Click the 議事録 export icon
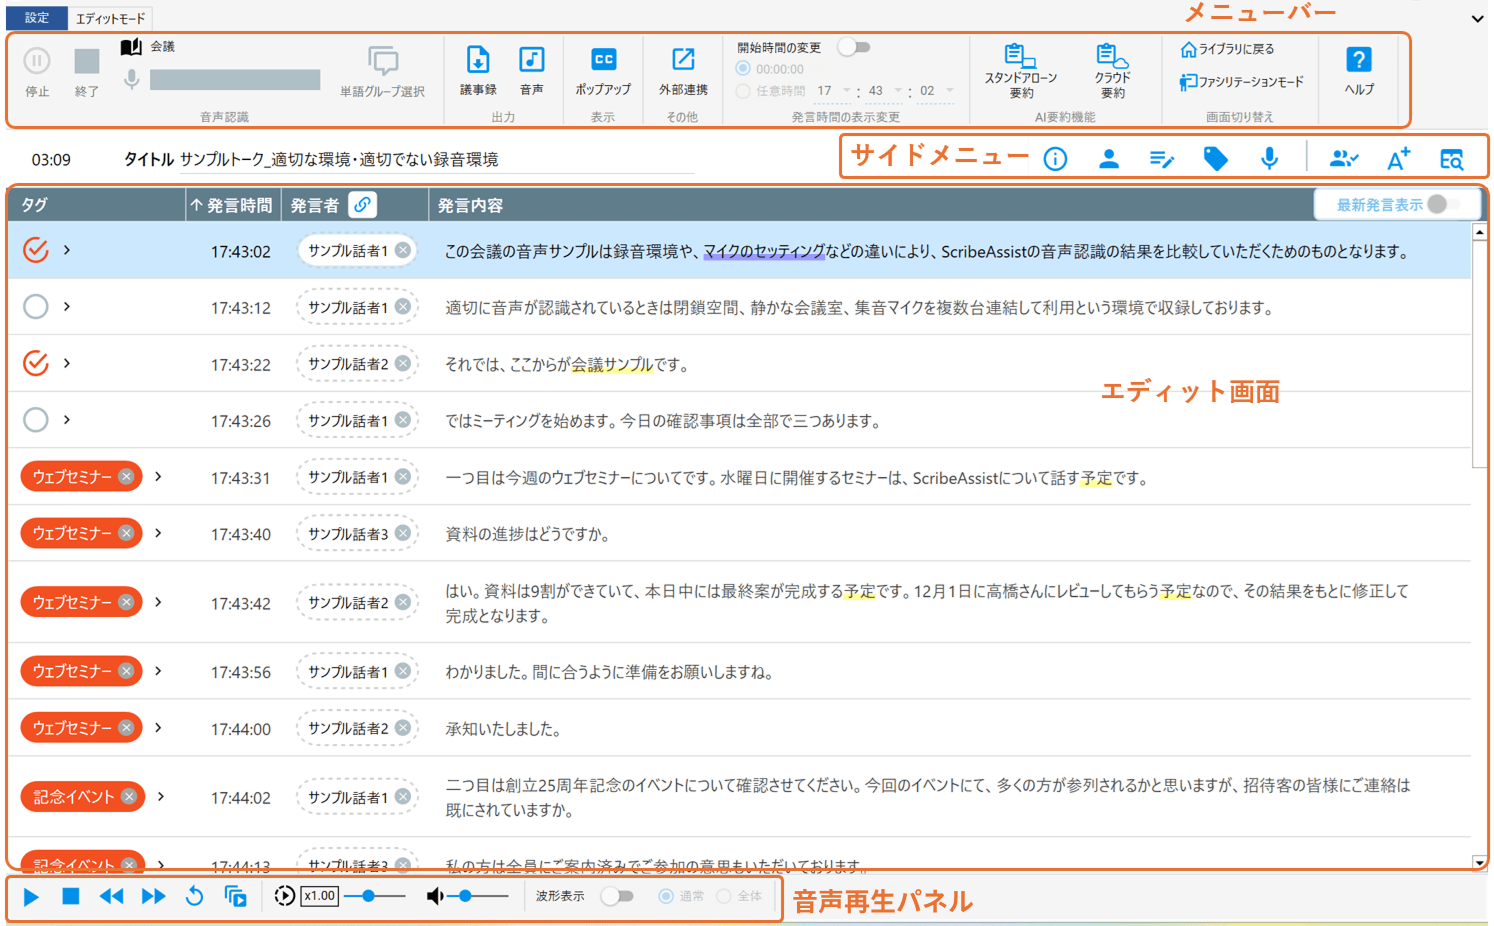The image size is (1494, 926). click(x=478, y=61)
